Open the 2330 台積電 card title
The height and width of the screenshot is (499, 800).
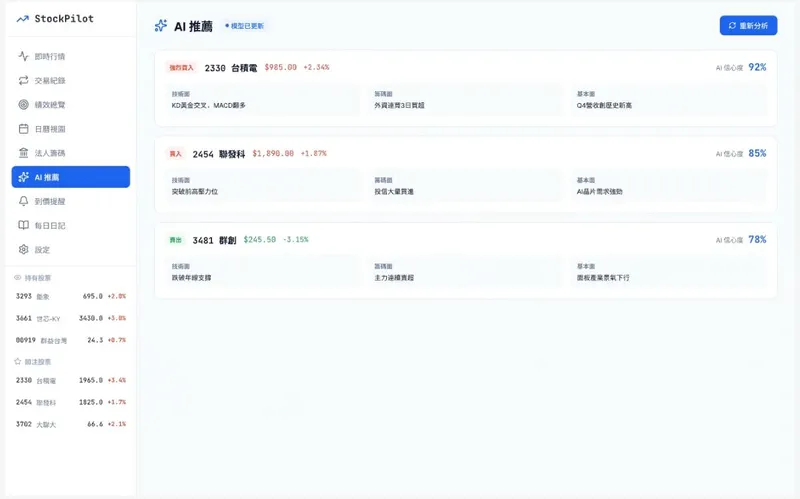tap(231, 68)
